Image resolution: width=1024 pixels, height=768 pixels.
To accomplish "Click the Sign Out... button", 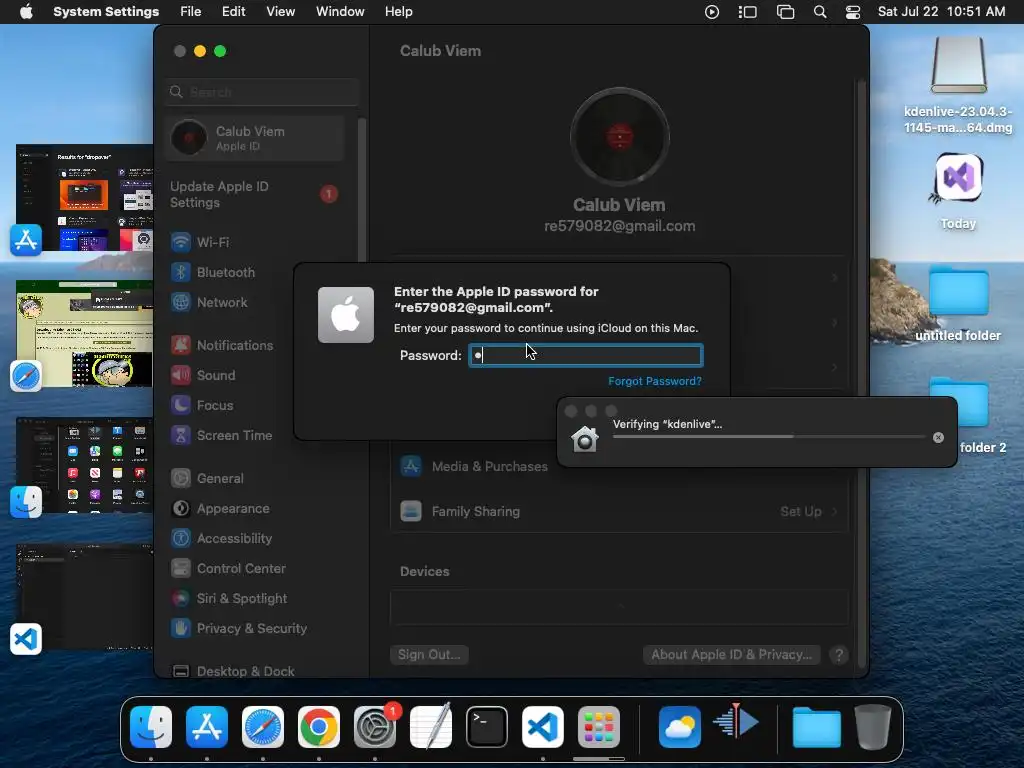I will click(x=429, y=654).
